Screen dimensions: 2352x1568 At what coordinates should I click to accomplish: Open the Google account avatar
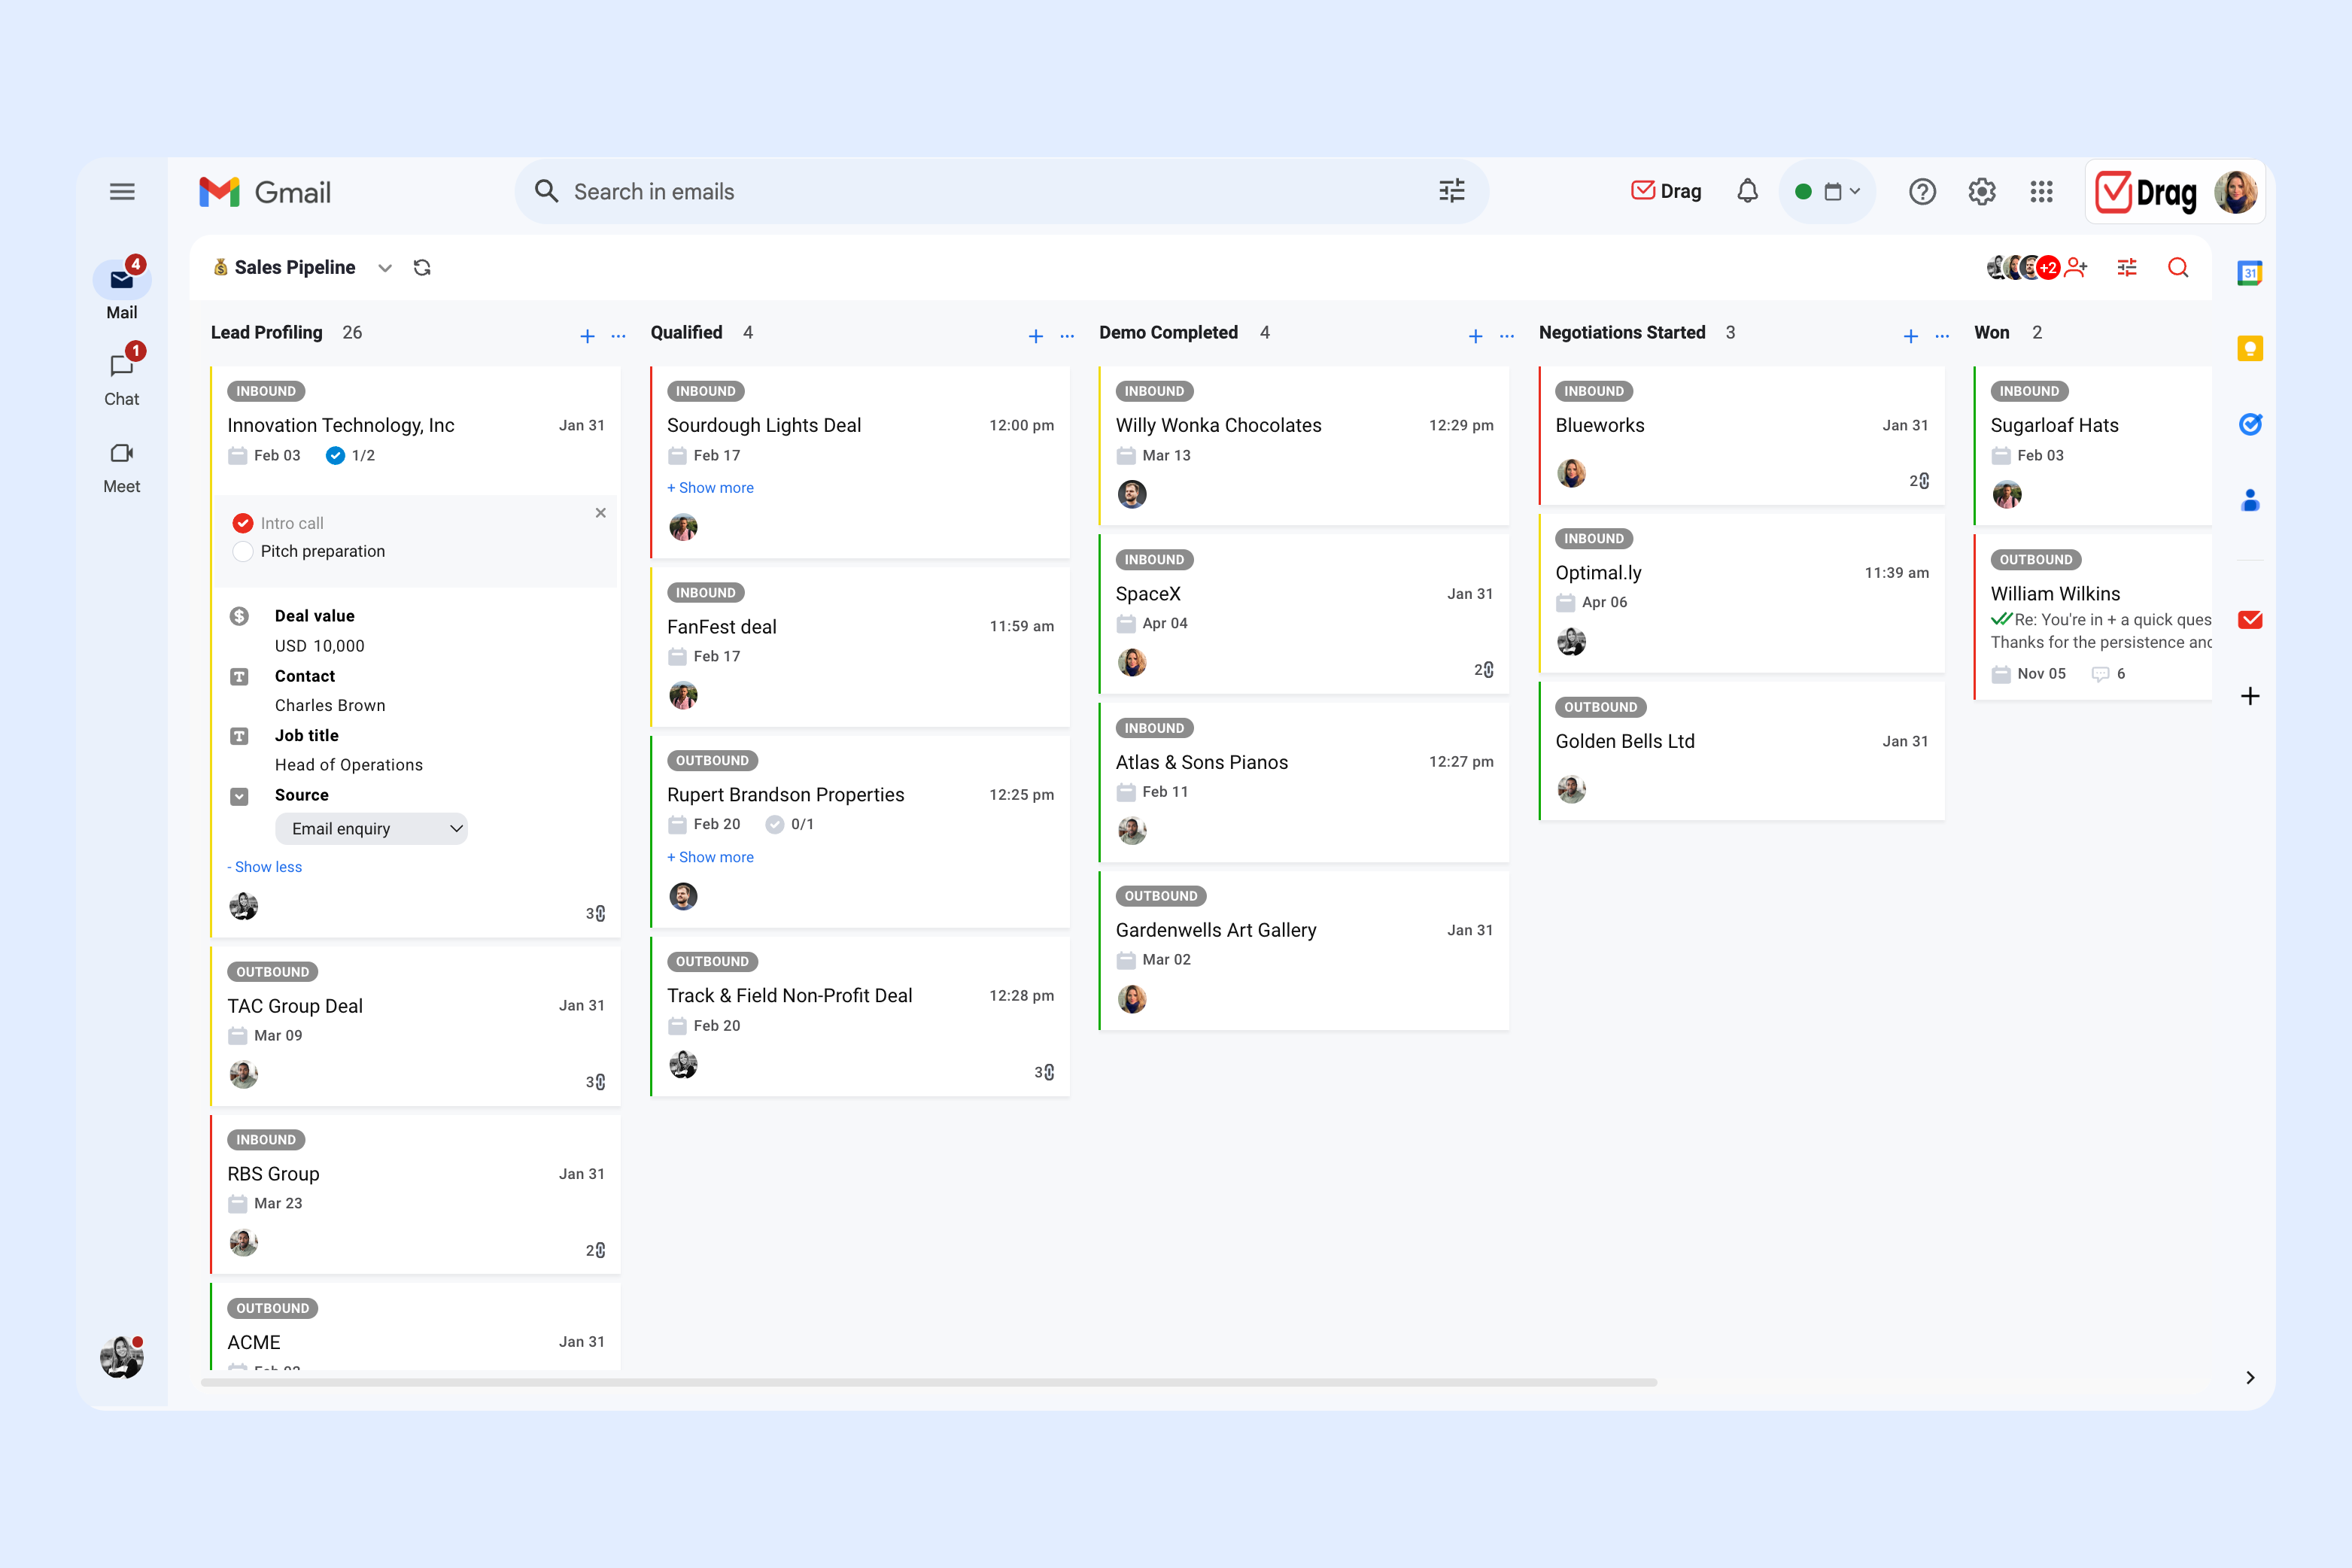click(x=2235, y=192)
